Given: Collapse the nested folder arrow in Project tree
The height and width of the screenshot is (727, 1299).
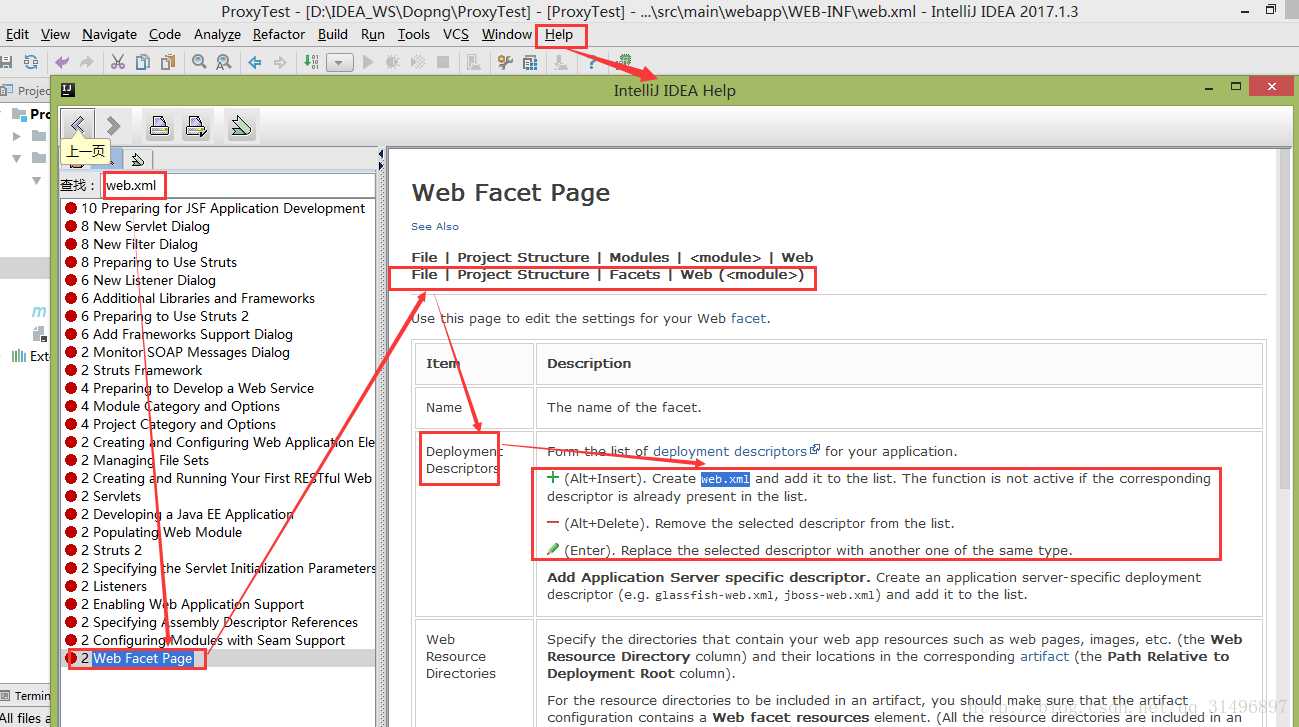Looking at the screenshot, I should coord(36,181).
